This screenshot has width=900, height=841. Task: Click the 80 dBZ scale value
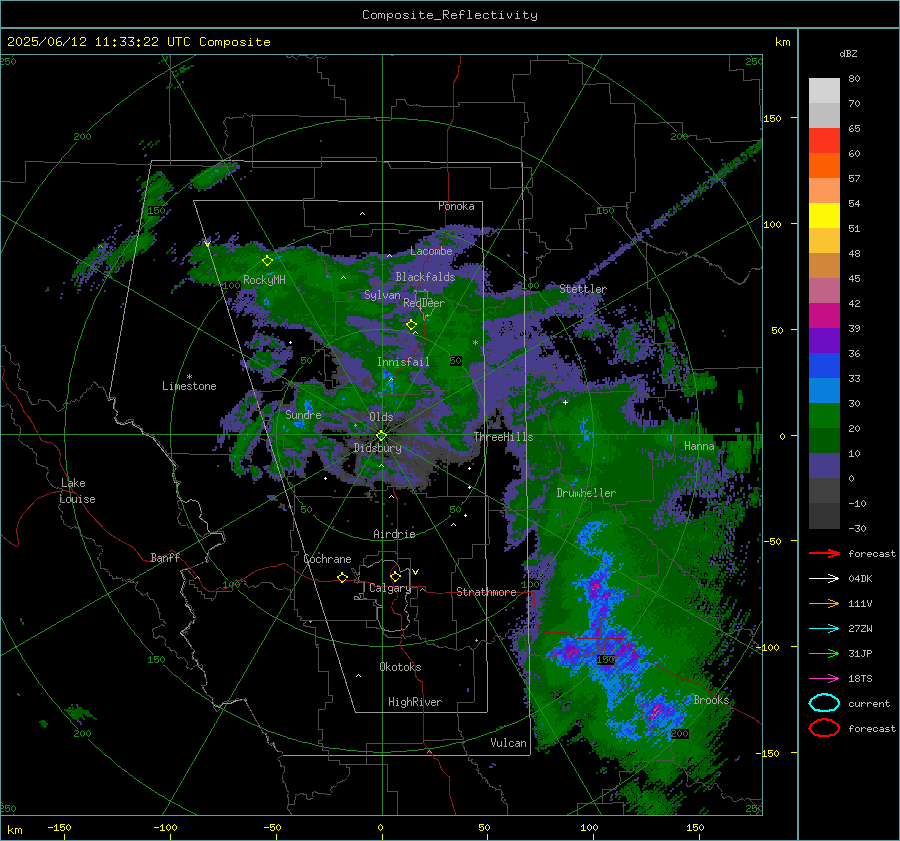coord(854,79)
